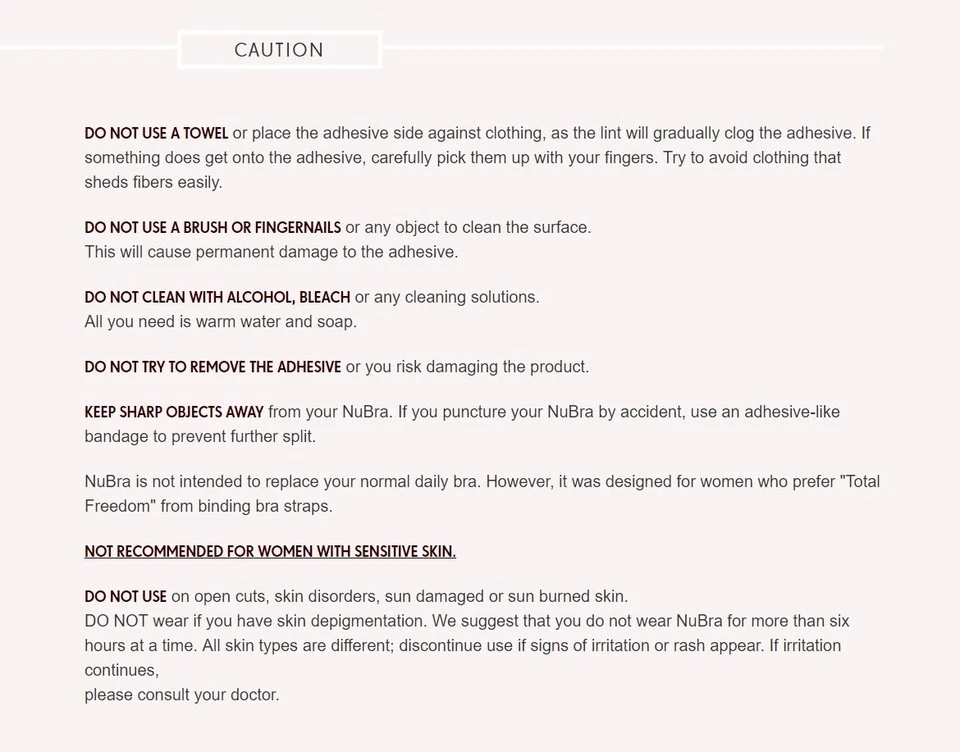
Task: Click 'Freedom" from binding bra straps.' line
Action: 208,506
